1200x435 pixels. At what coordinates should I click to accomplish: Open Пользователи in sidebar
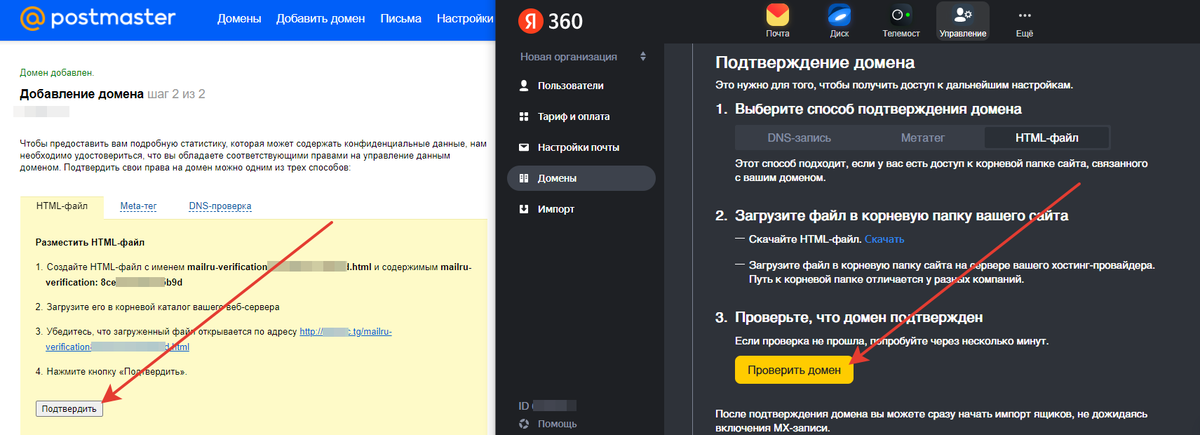[573, 86]
